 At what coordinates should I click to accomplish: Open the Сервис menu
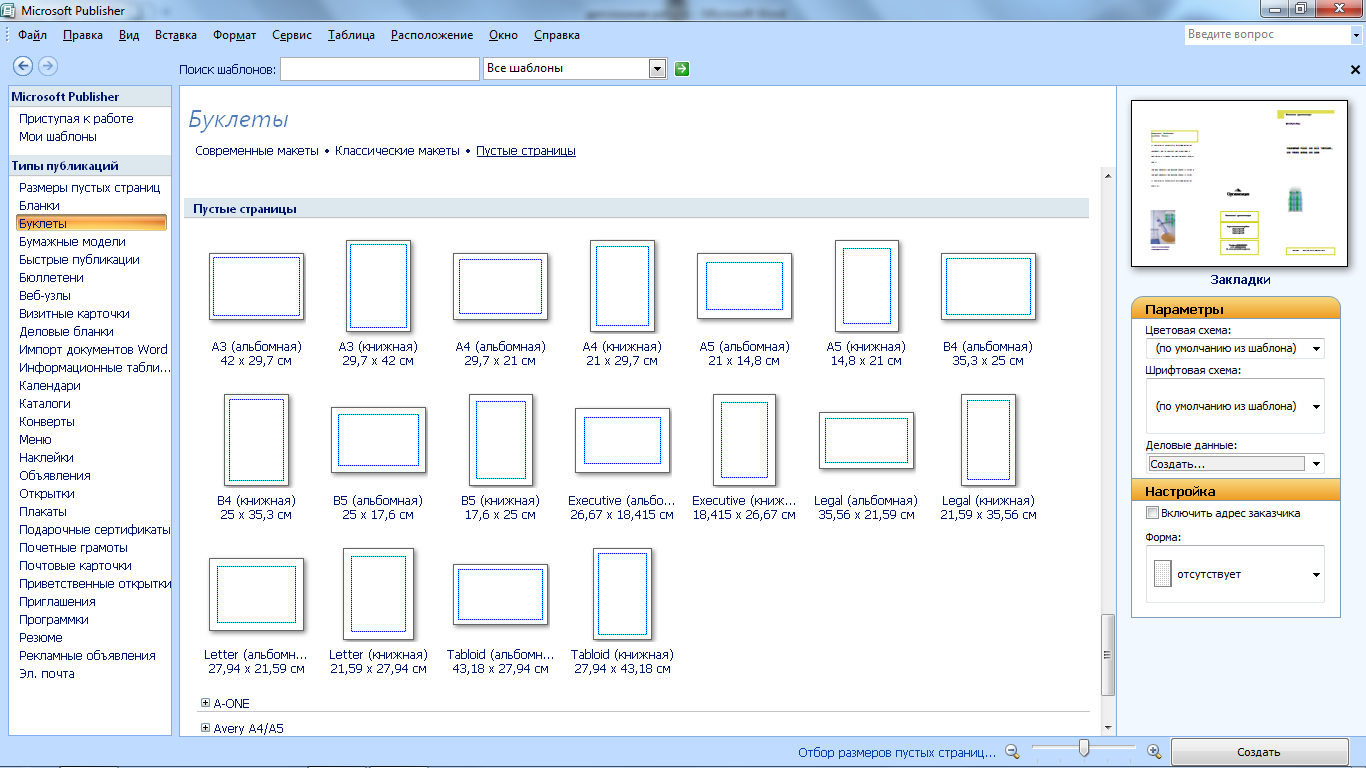(292, 35)
